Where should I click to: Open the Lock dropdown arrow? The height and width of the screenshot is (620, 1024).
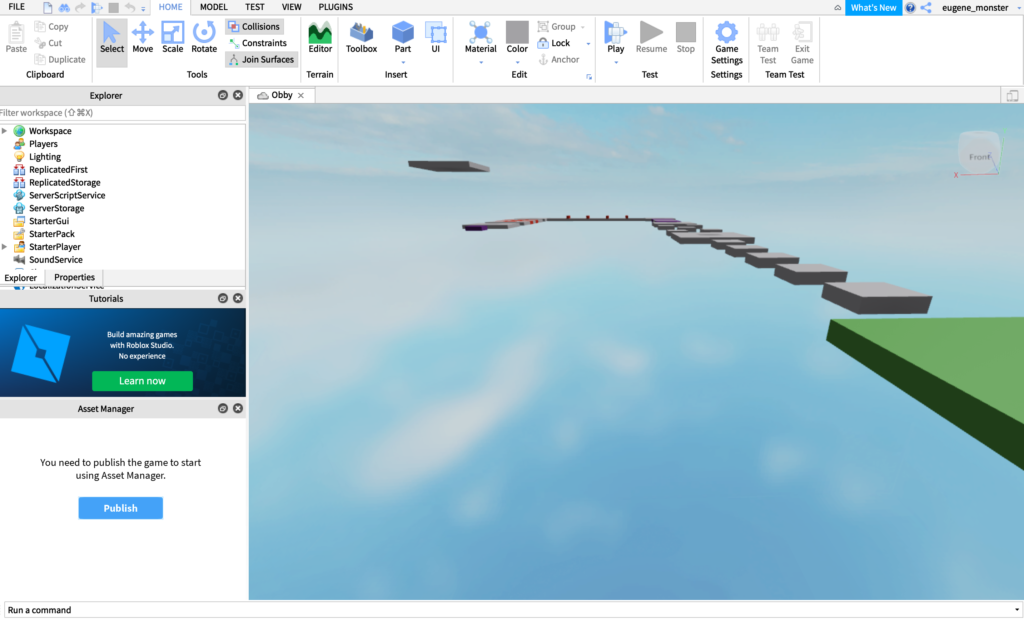pyautogui.click(x=588, y=44)
